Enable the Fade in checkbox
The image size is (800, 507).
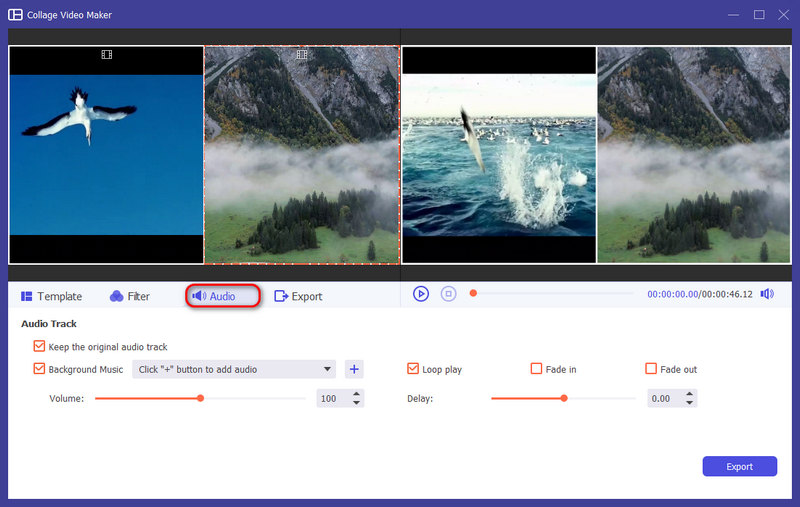pos(536,369)
